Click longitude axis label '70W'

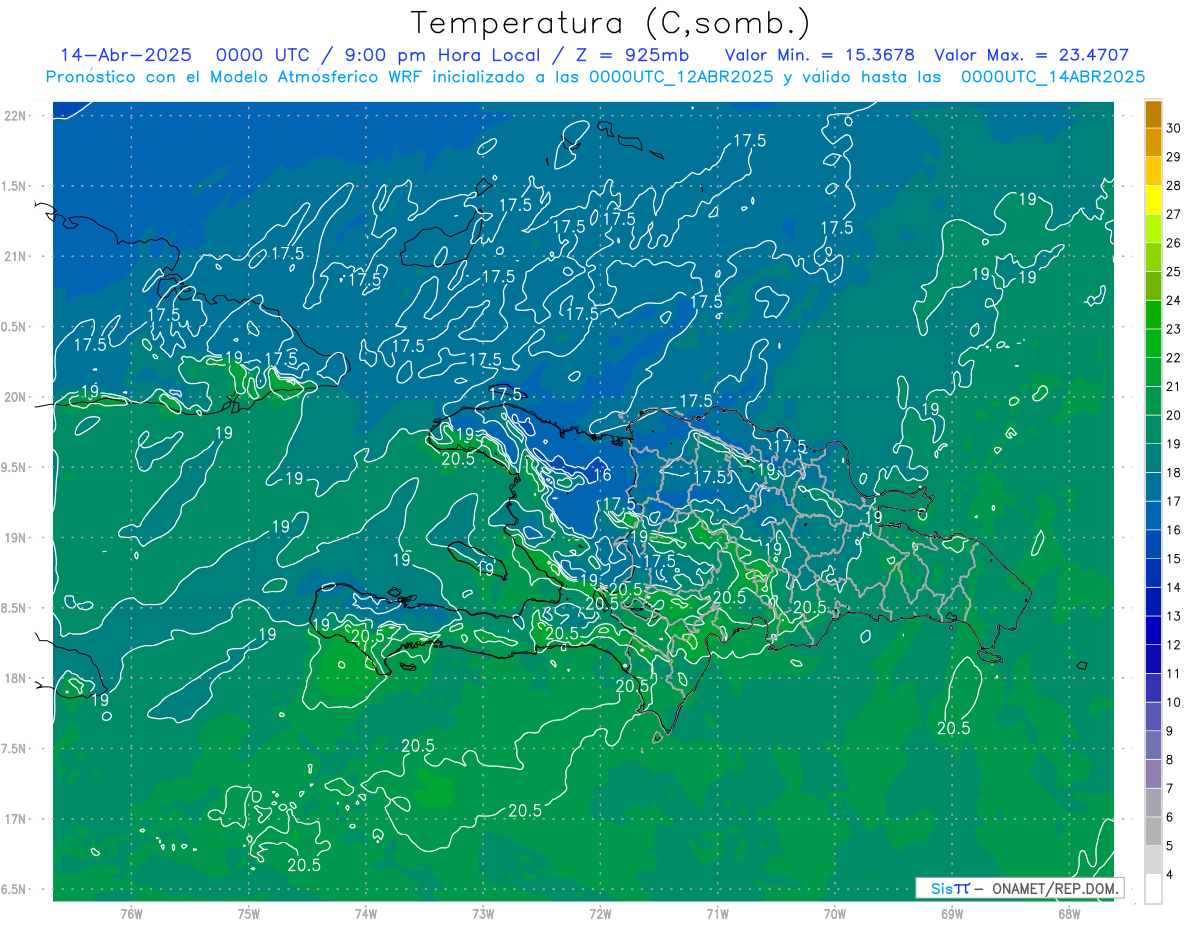pyautogui.click(x=835, y=914)
